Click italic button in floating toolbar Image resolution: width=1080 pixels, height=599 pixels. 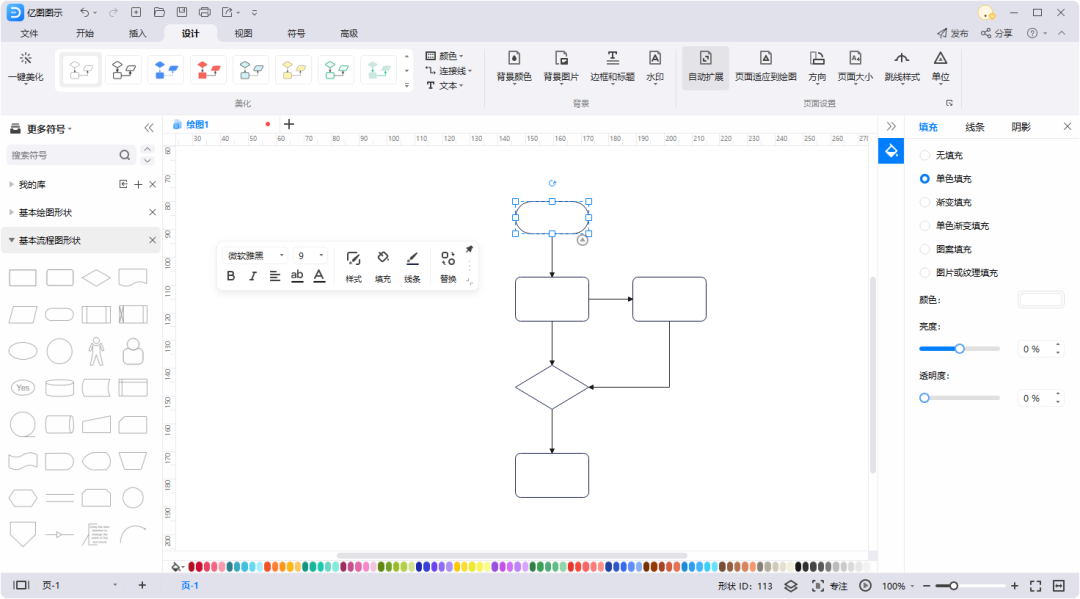tap(253, 276)
